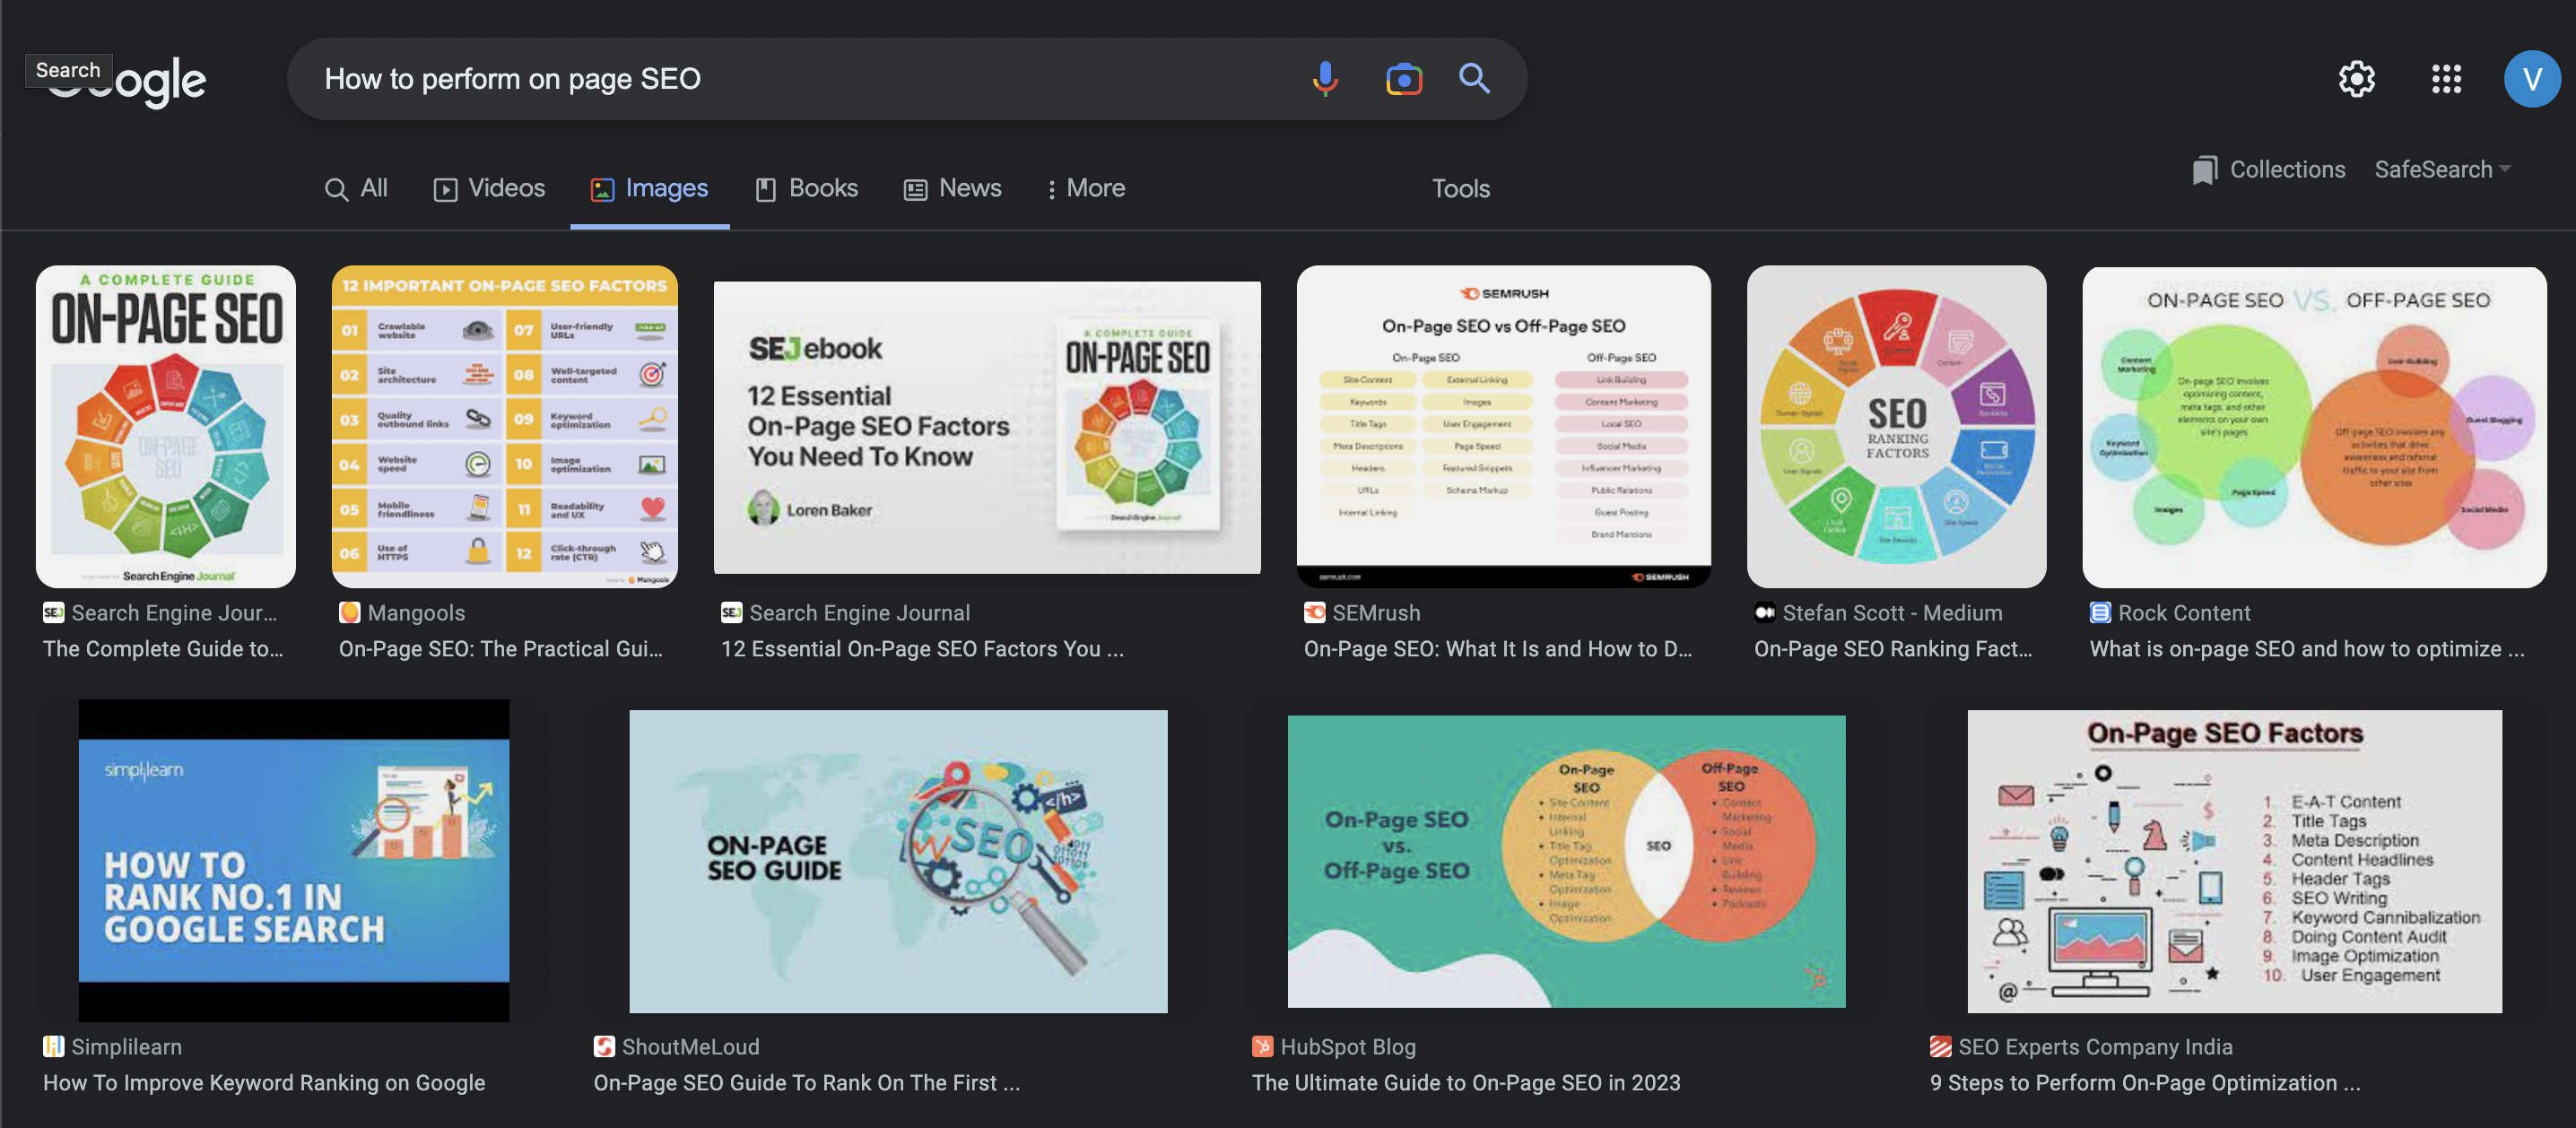
Task: Click the search query input field
Action: [800, 79]
